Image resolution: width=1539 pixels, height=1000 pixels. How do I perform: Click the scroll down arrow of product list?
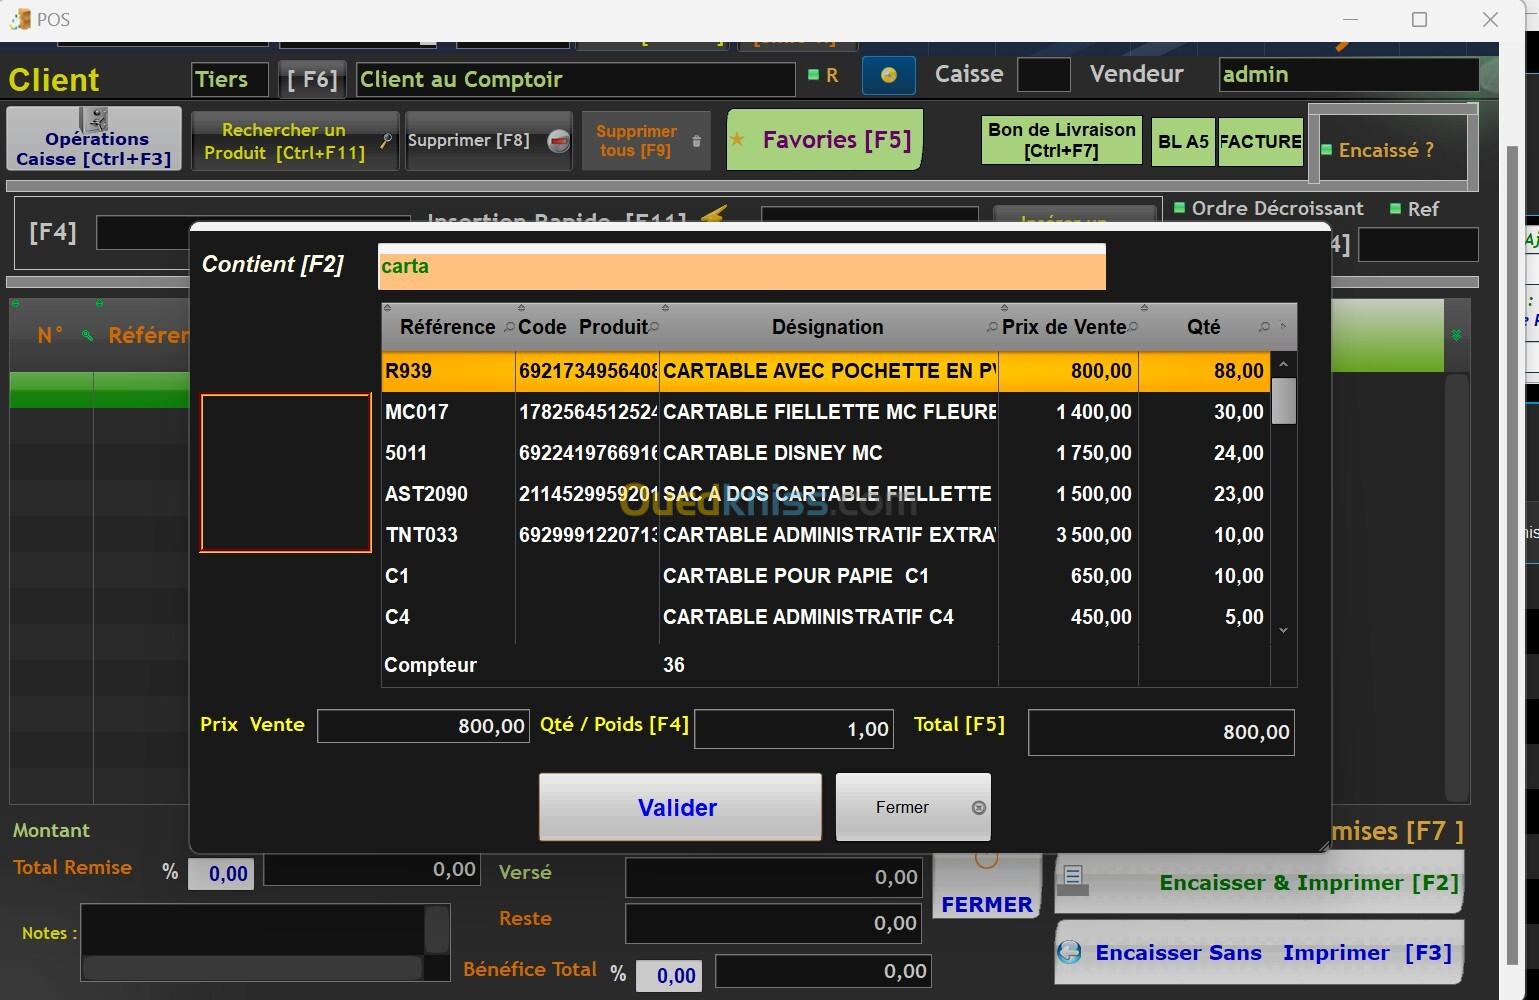(1284, 630)
